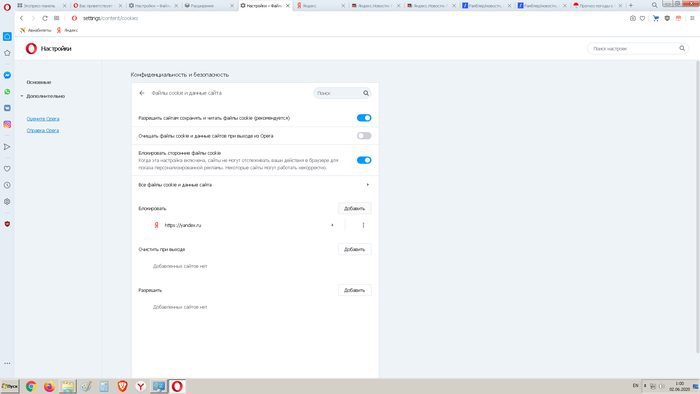Open Авиабилеты bookmark in bookmarks bar

tap(36, 30)
